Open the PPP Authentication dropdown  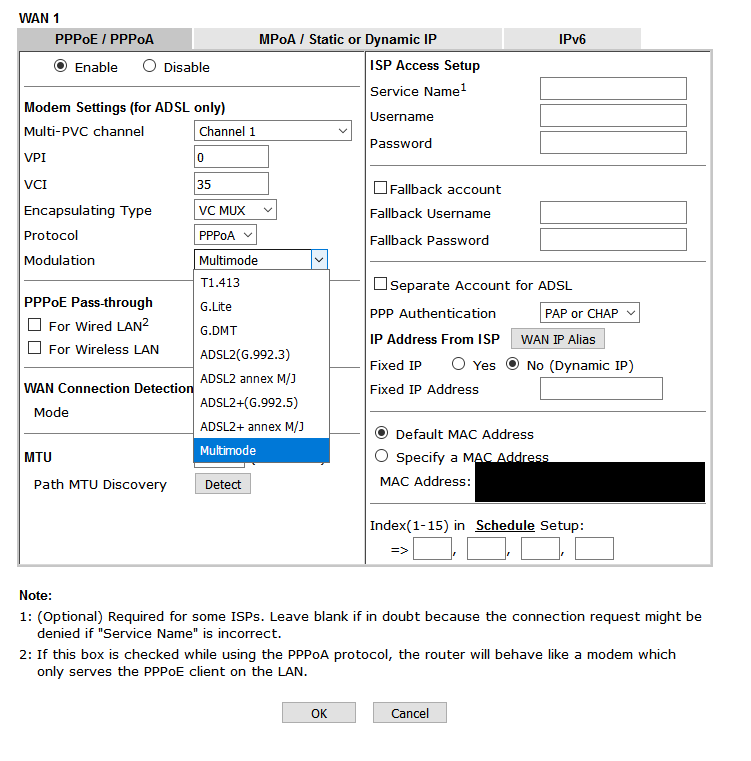[x=589, y=313]
